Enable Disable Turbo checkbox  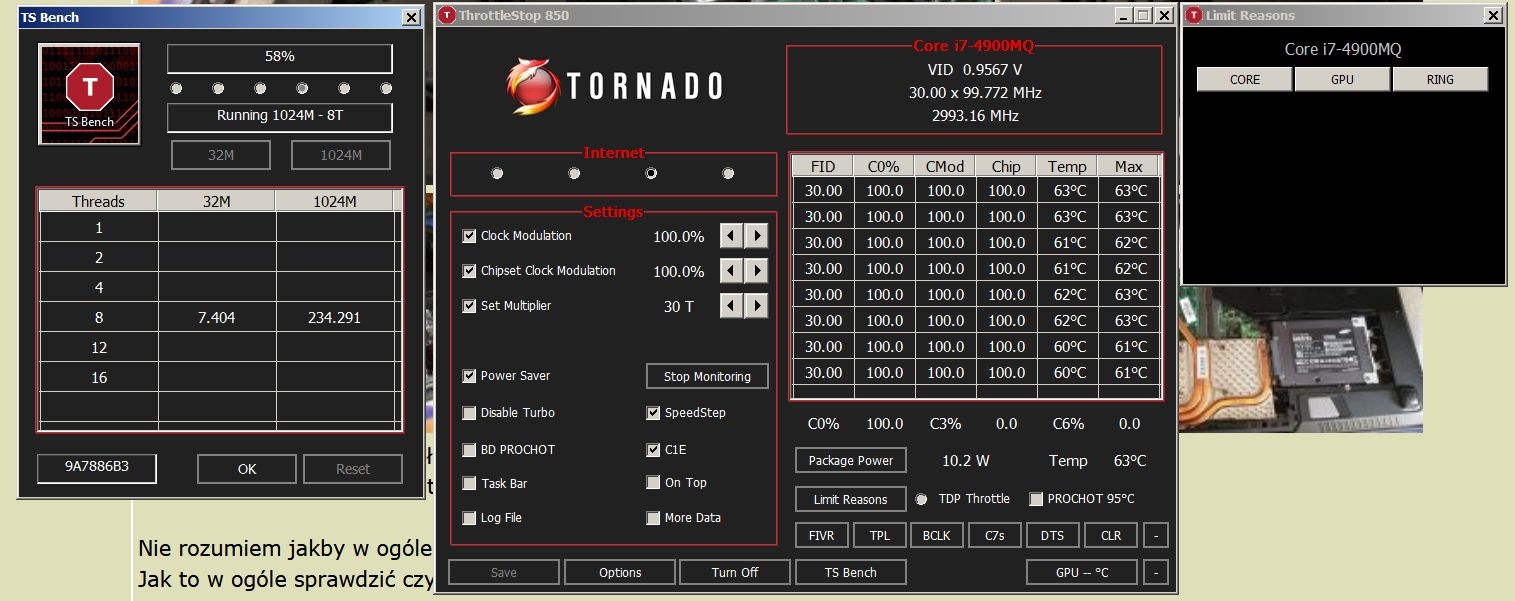click(469, 413)
